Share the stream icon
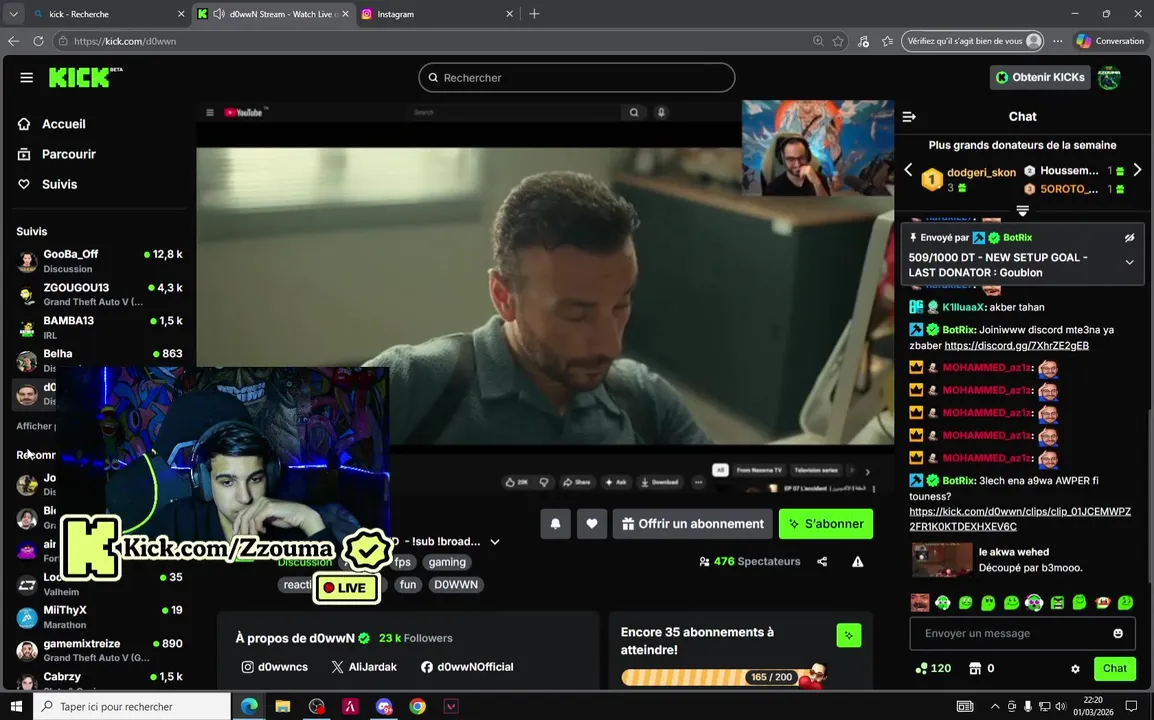Screen dimensions: 1154x720 coord(822,562)
